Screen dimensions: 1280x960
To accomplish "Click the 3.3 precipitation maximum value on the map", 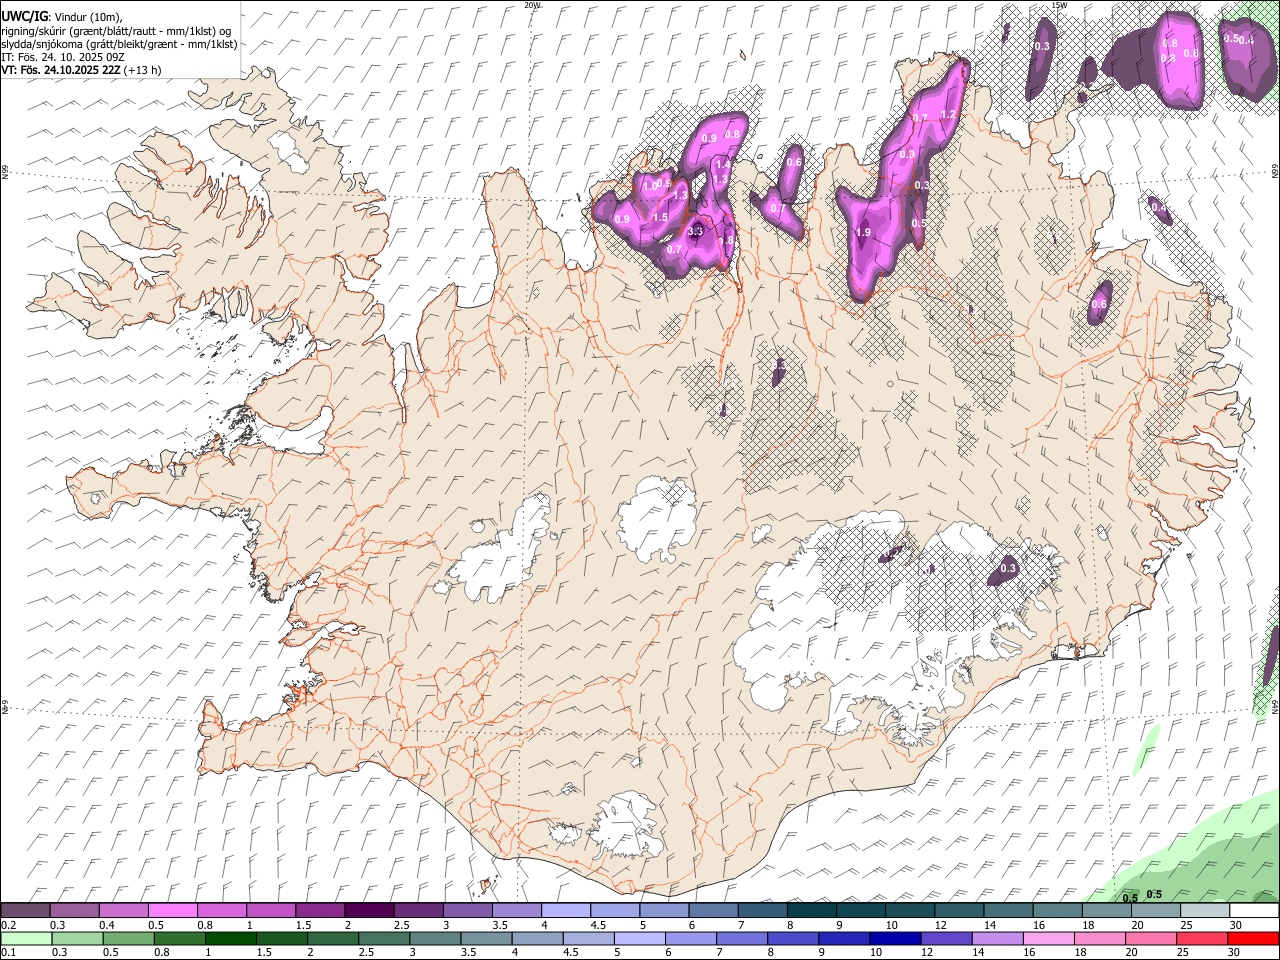I will click(697, 231).
